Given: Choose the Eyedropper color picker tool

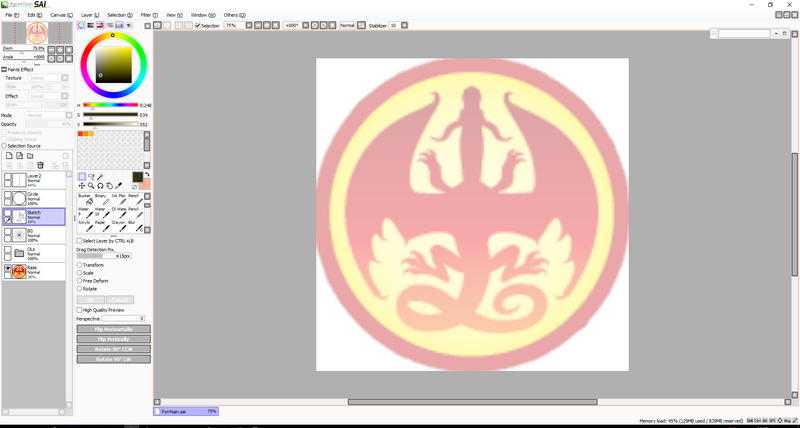Looking at the screenshot, I should coord(118,186).
